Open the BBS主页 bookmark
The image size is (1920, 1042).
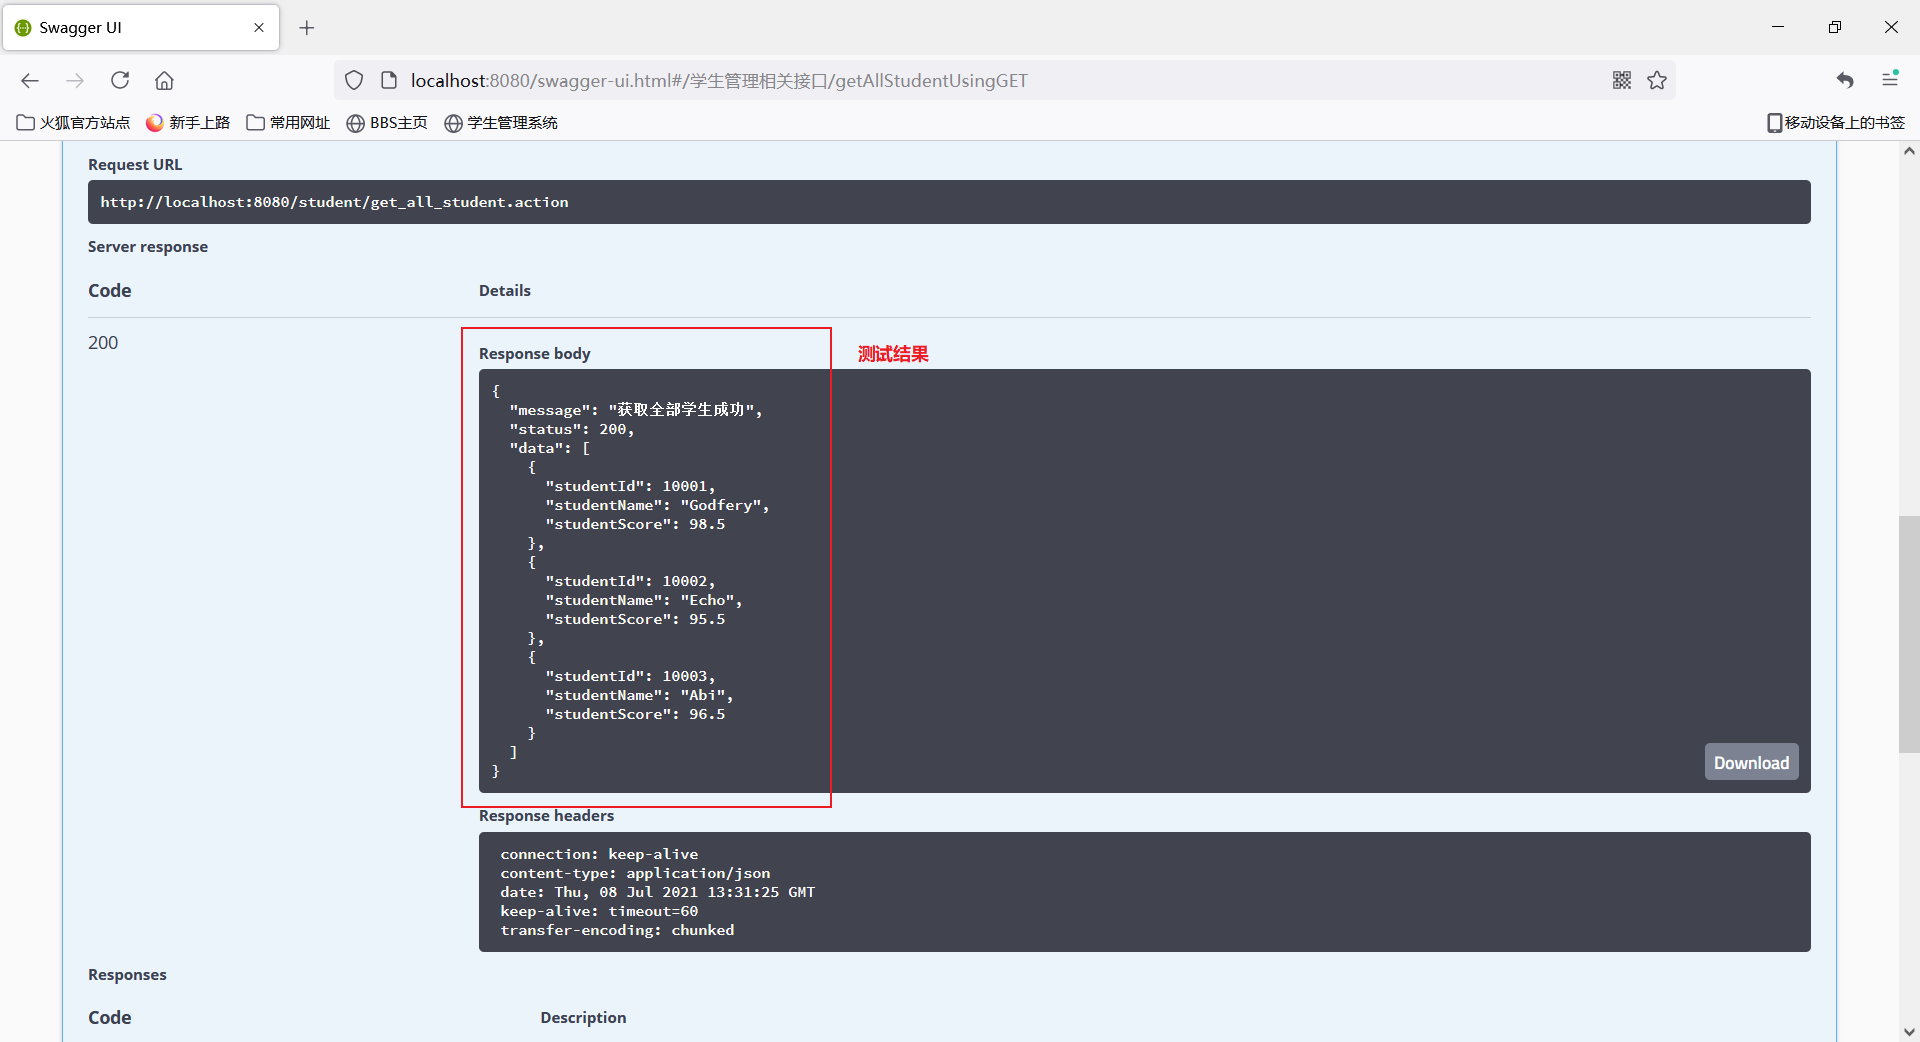387,122
